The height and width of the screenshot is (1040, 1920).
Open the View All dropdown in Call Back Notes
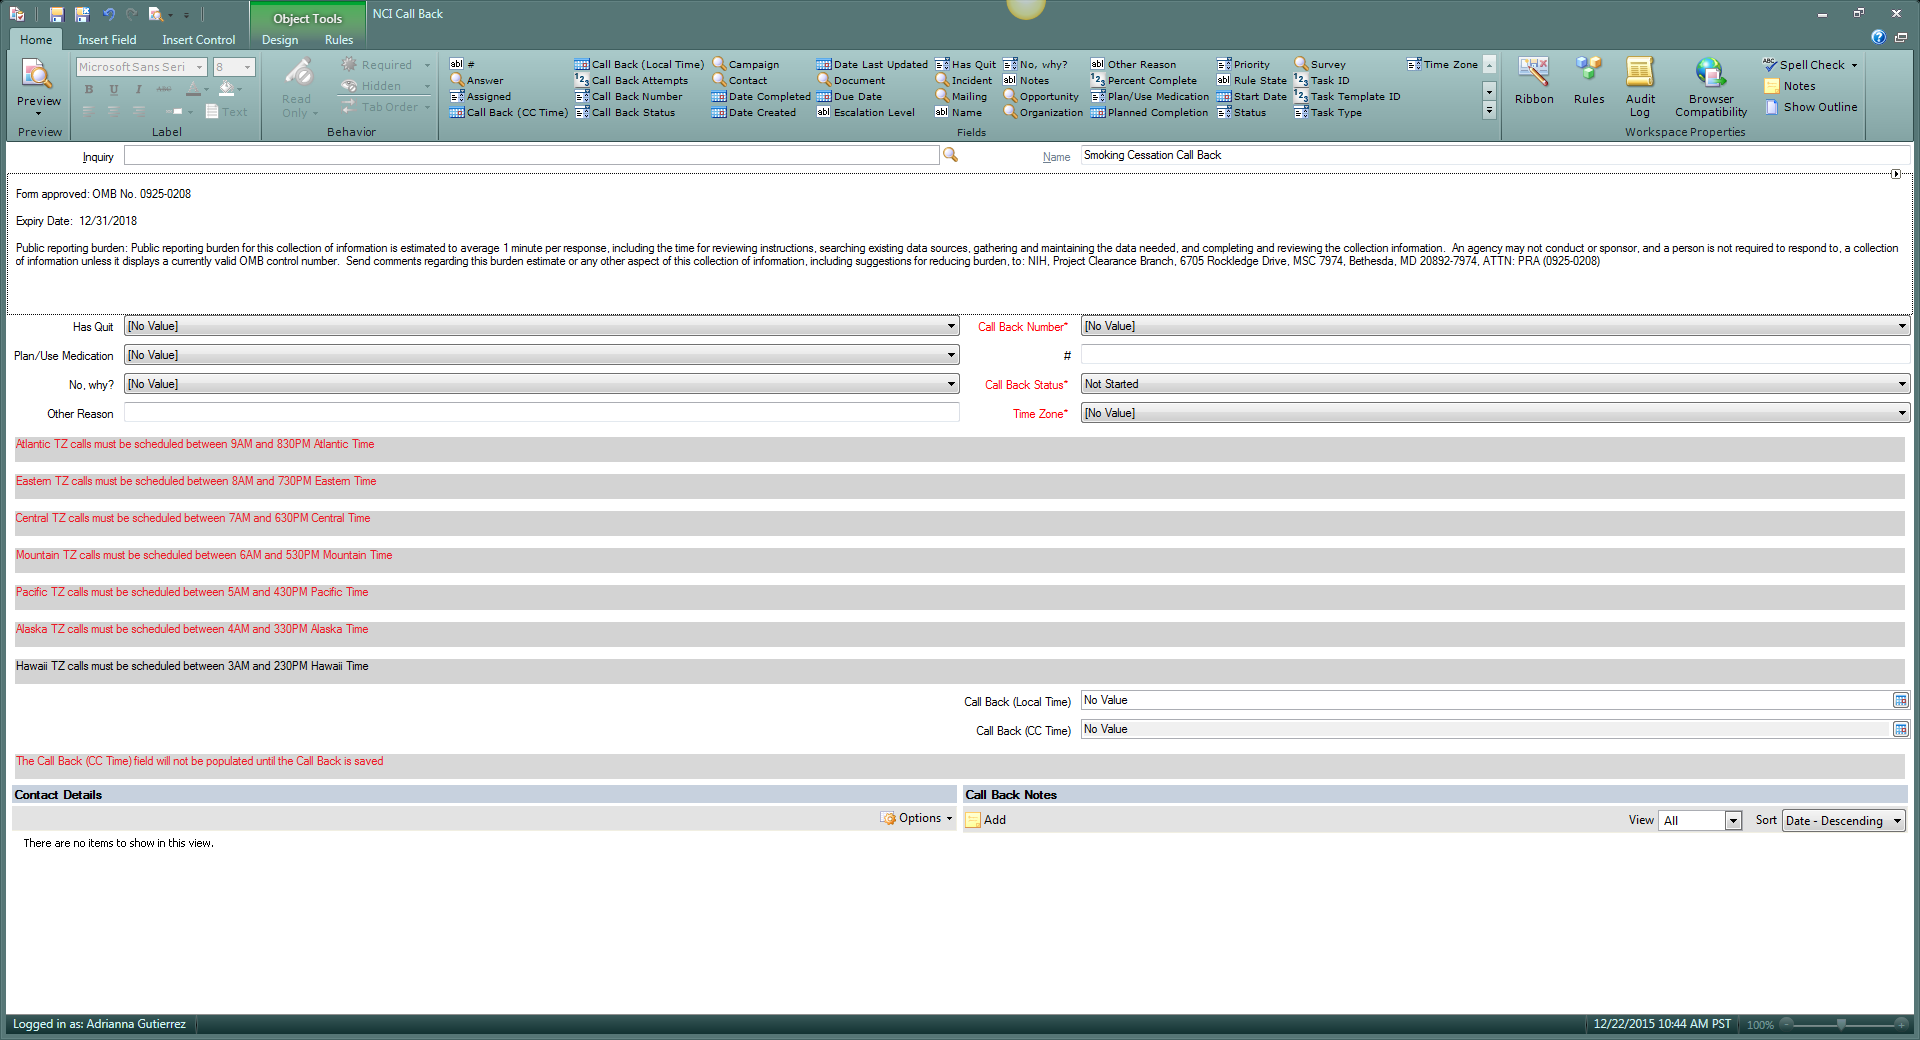pos(1733,820)
